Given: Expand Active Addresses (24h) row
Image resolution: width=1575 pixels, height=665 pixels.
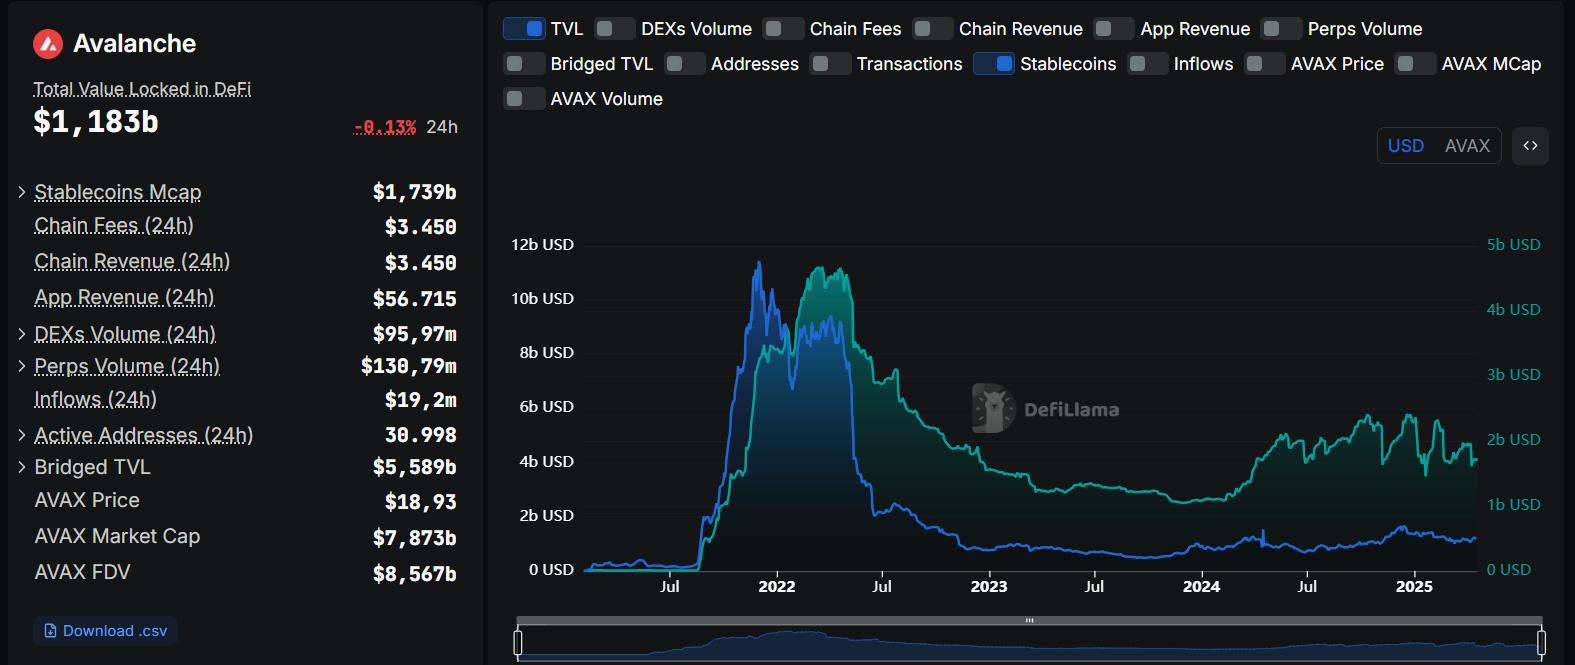Looking at the screenshot, I should click(x=22, y=435).
